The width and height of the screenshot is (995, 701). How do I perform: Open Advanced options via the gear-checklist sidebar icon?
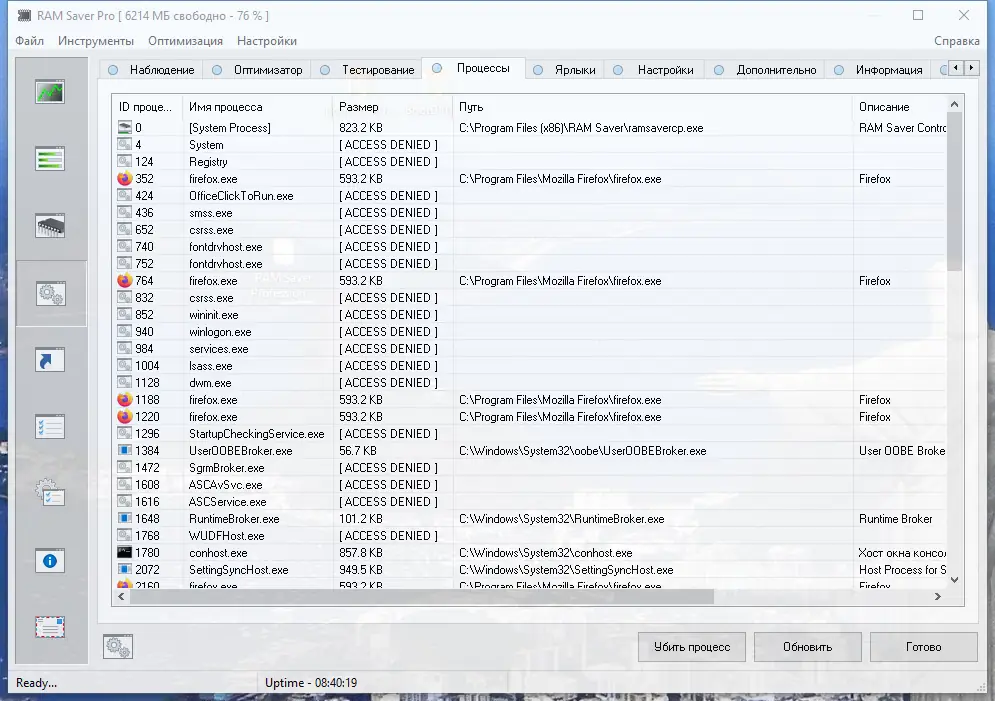(50, 493)
